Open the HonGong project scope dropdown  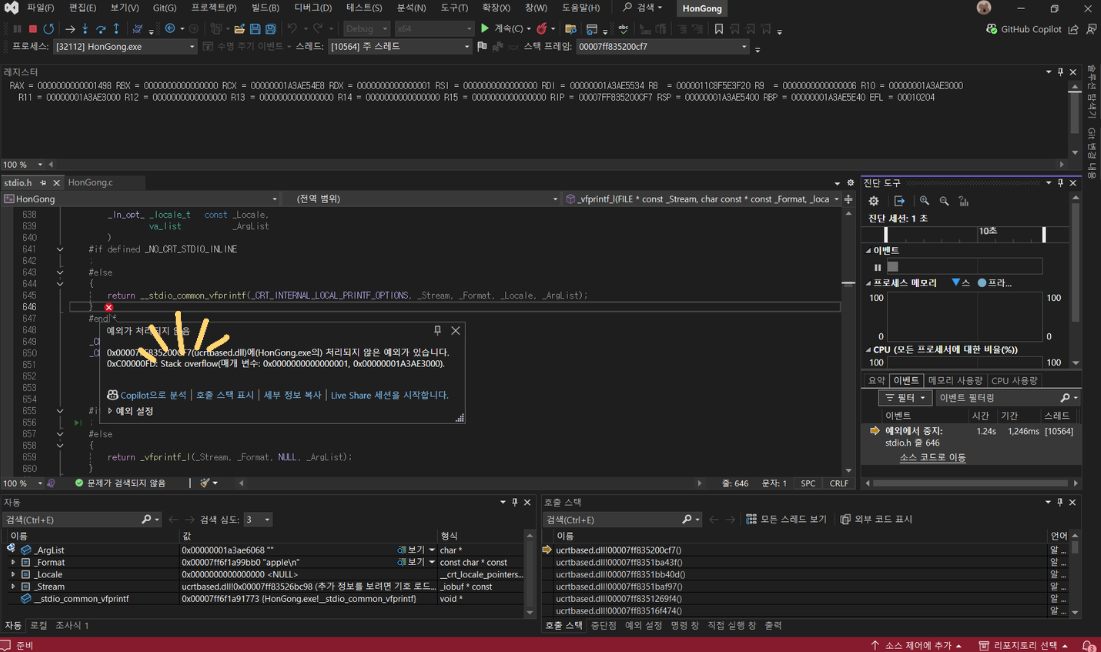140,199
